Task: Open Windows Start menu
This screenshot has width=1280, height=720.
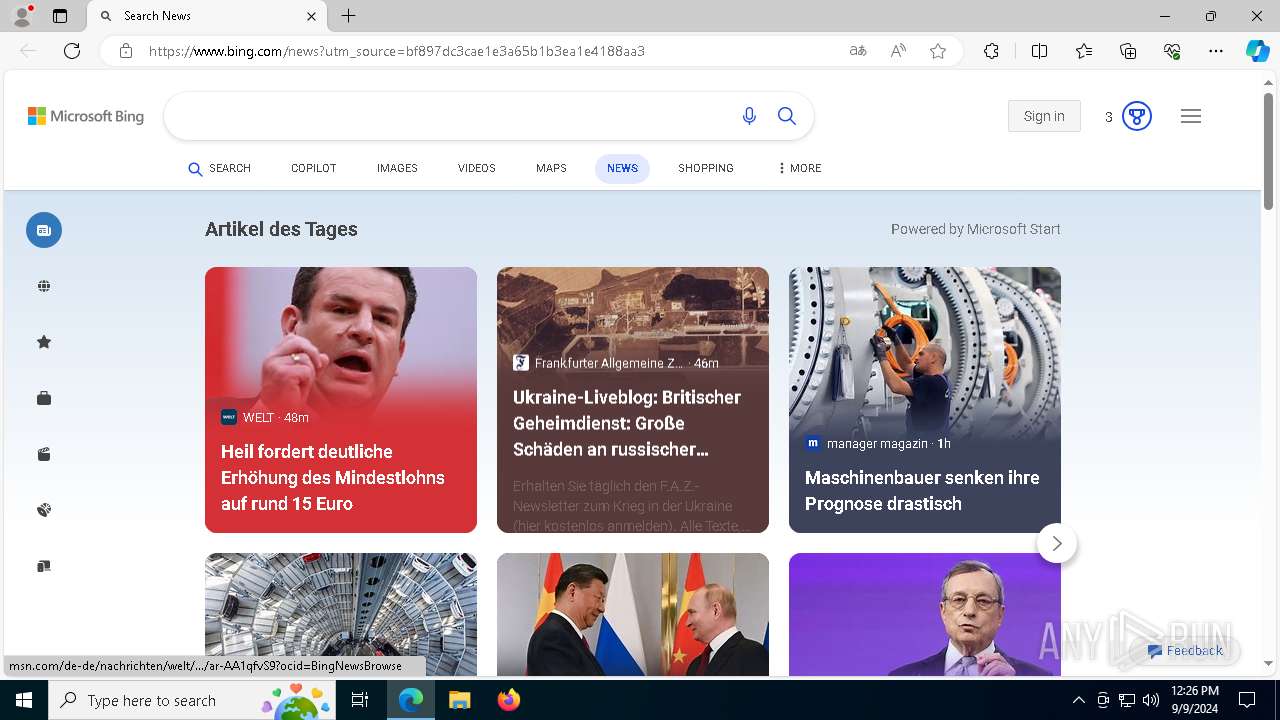Action: pyautogui.click(x=24, y=700)
